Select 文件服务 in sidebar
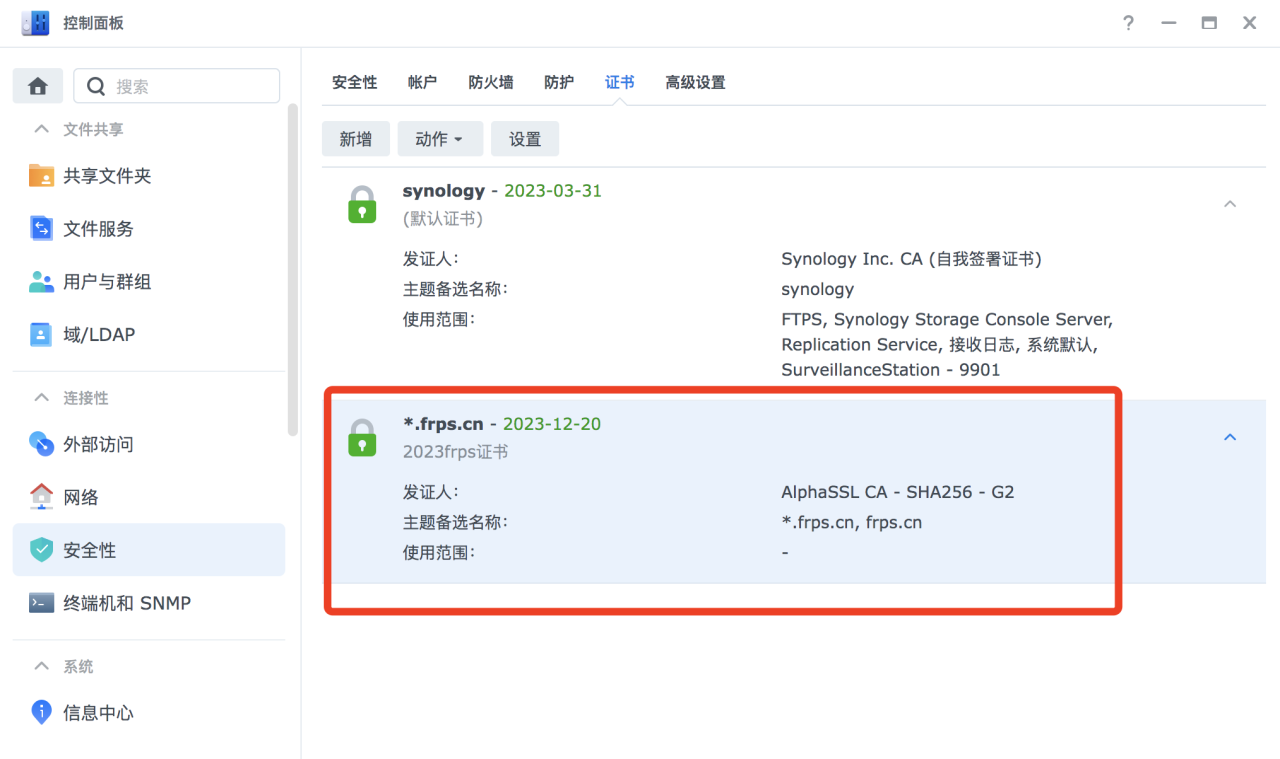Screen dimensions: 1280x759 click(x=149, y=229)
